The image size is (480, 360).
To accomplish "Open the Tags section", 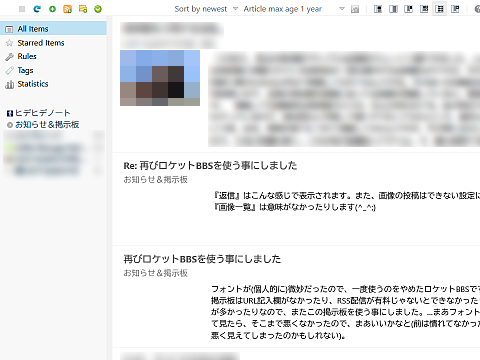I will click(25, 70).
